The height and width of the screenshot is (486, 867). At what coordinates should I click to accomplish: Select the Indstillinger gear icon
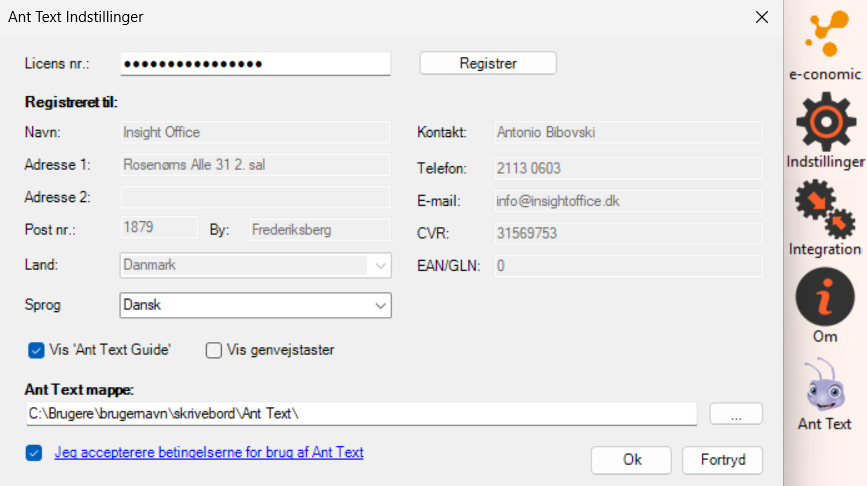[825, 120]
